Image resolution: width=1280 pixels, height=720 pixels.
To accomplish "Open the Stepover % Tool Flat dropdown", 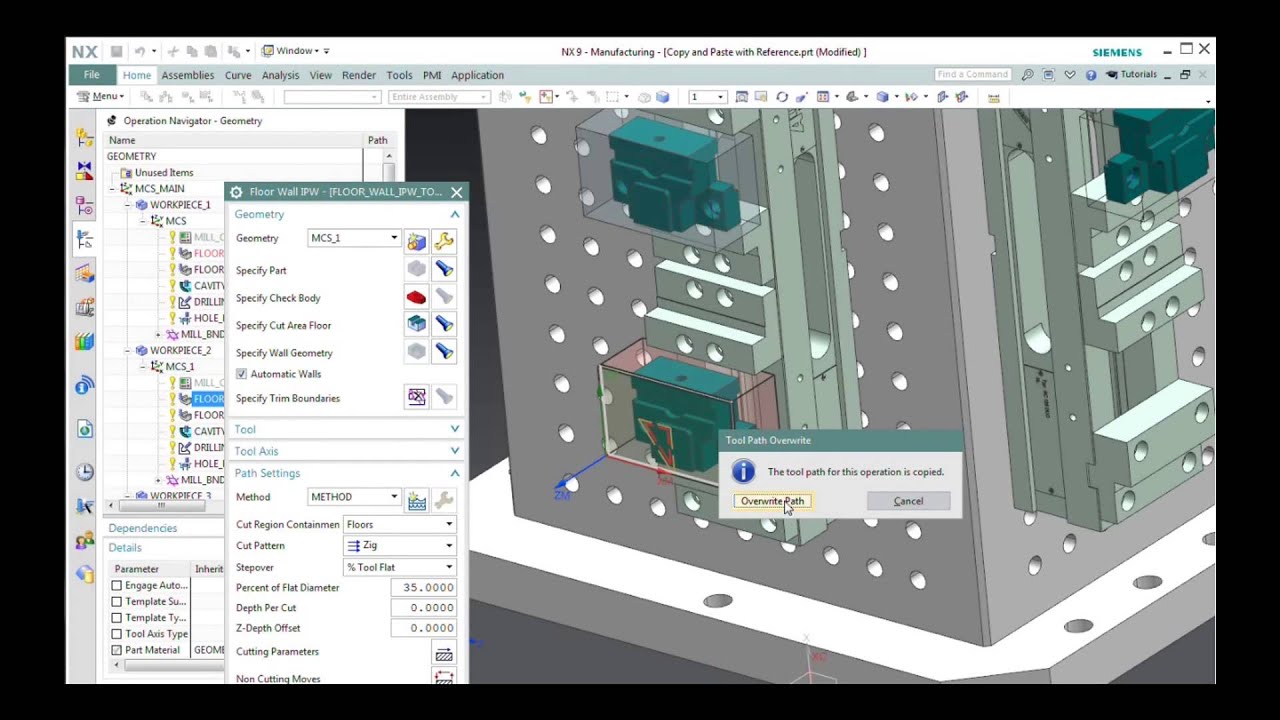I will tap(399, 567).
